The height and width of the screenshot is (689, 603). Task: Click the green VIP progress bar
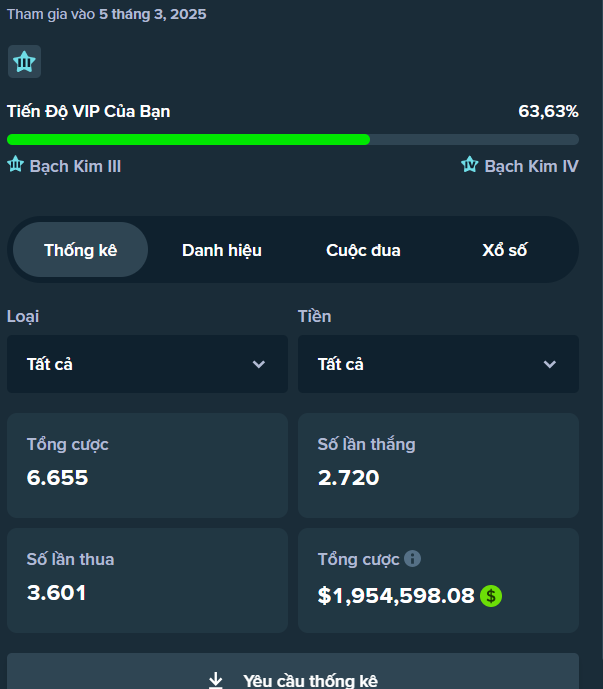[188, 139]
